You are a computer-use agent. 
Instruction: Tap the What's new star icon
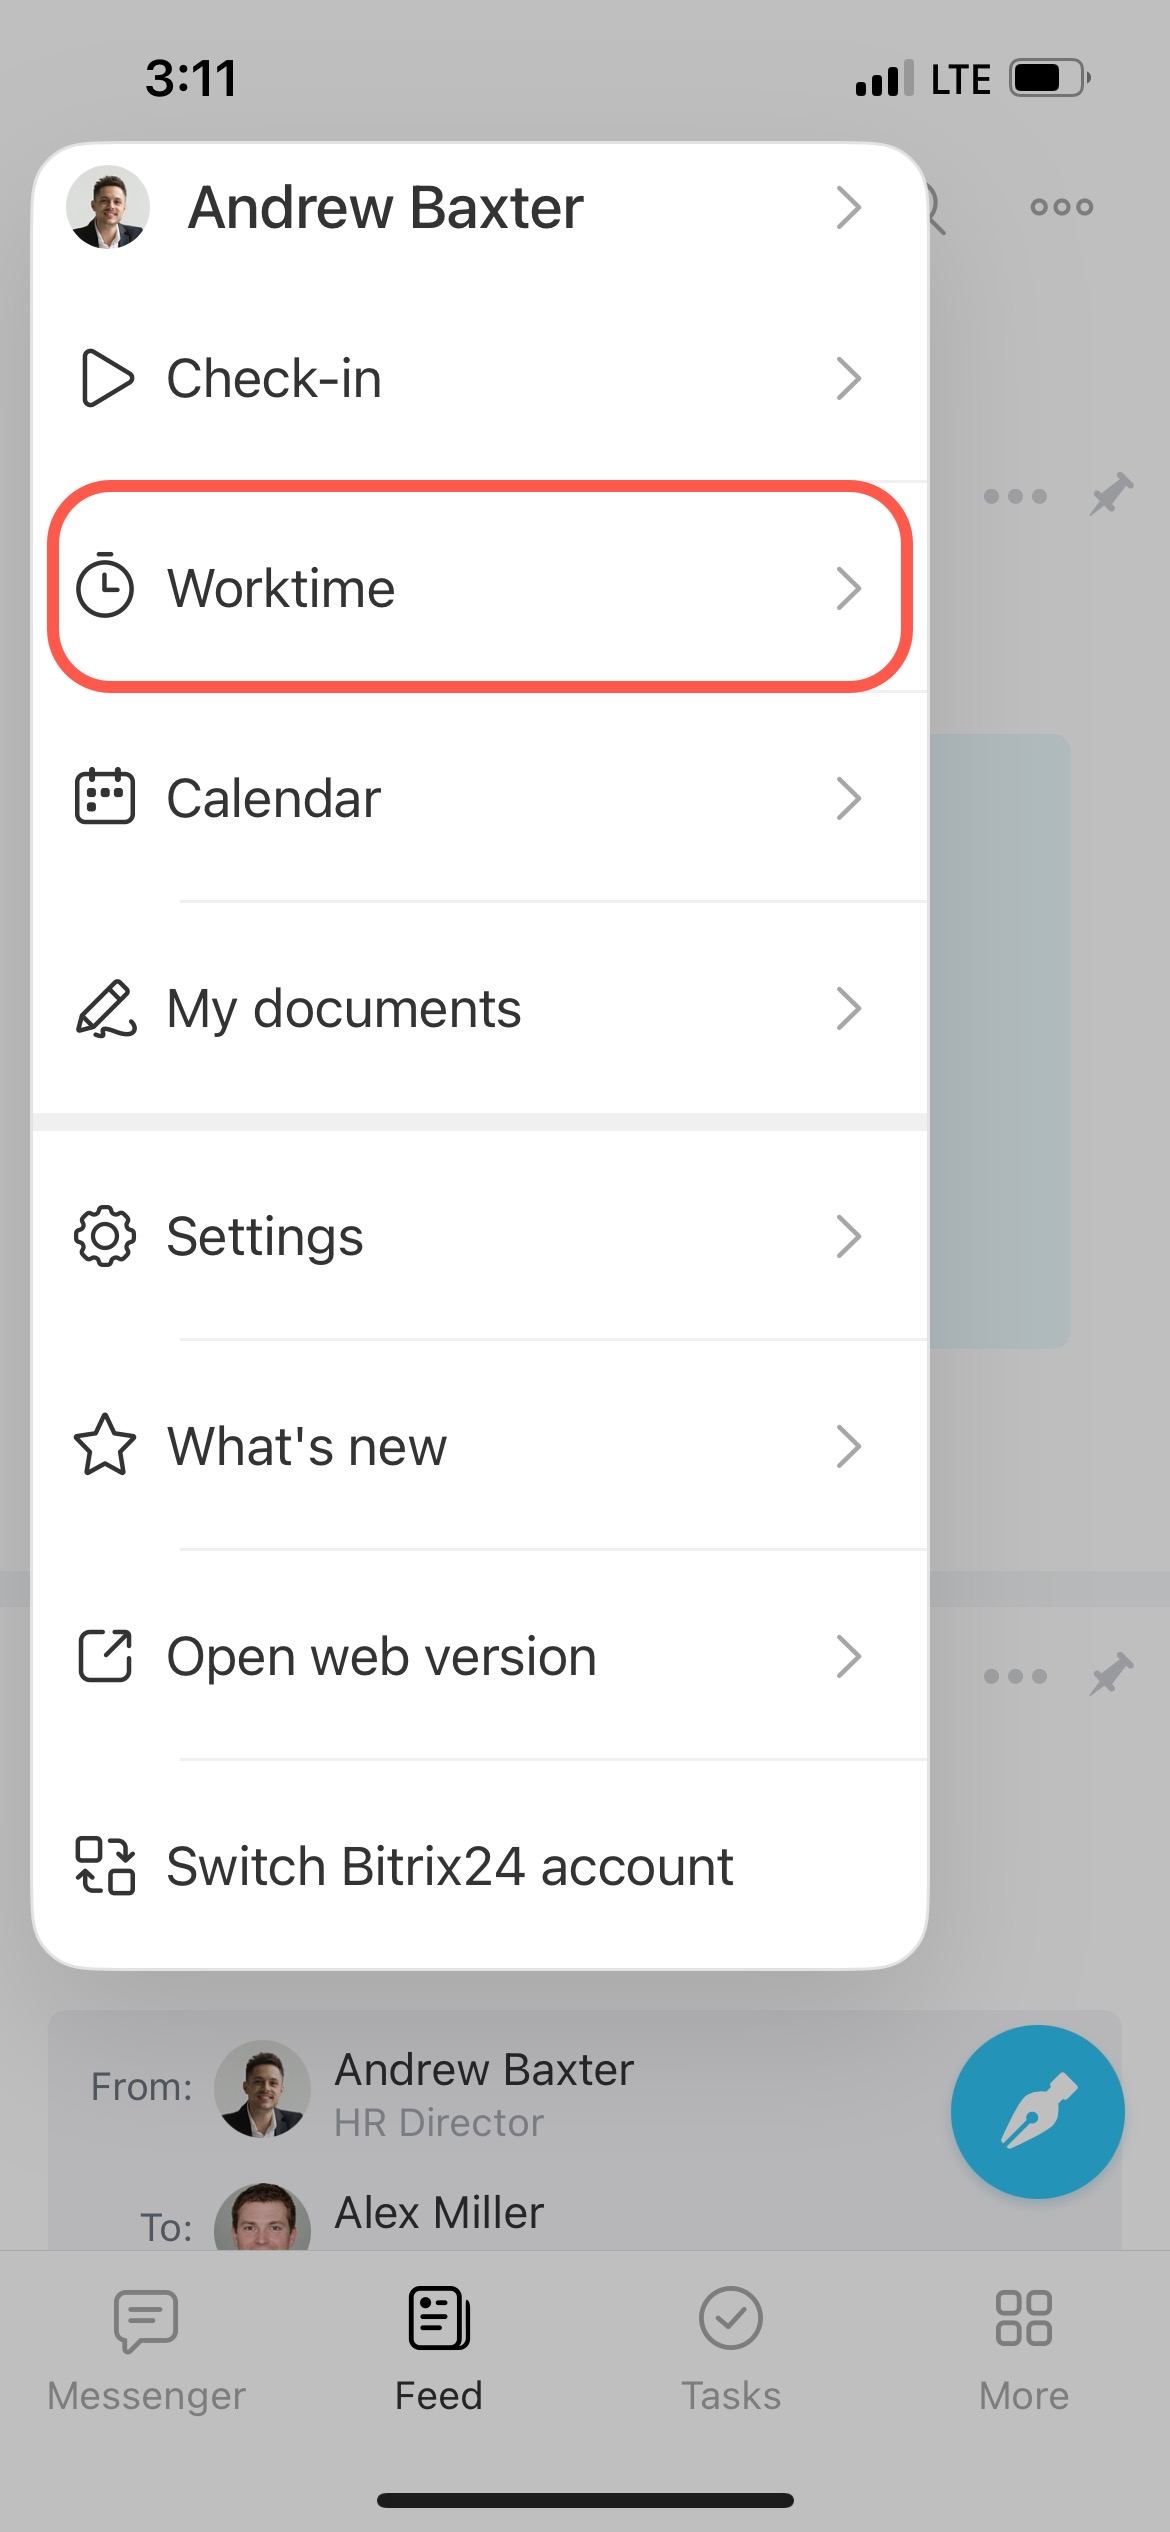point(105,1446)
